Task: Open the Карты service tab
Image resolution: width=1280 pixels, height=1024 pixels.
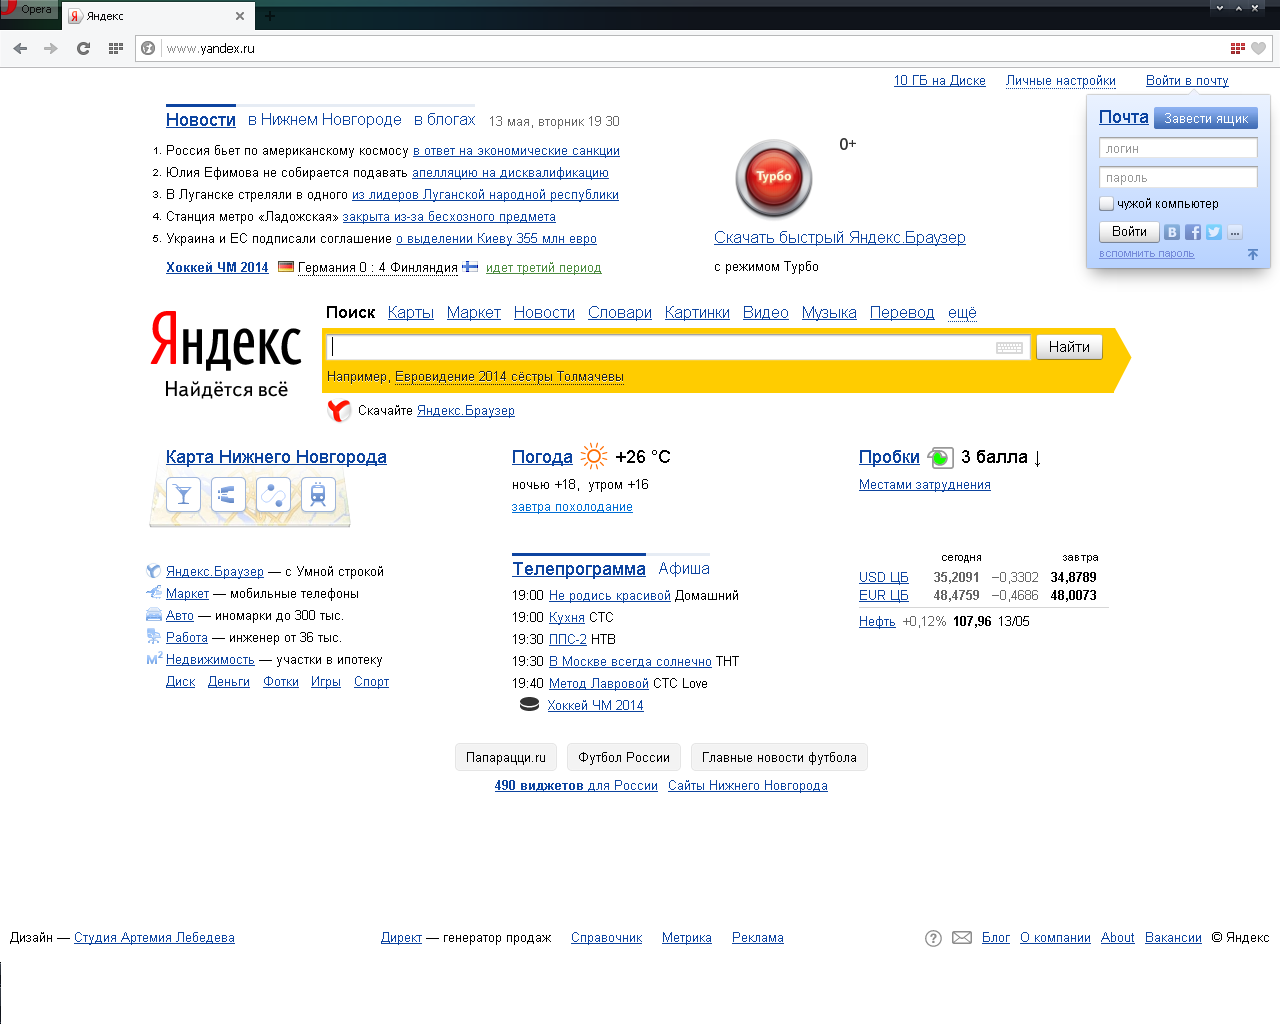Action: coord(411,312)
